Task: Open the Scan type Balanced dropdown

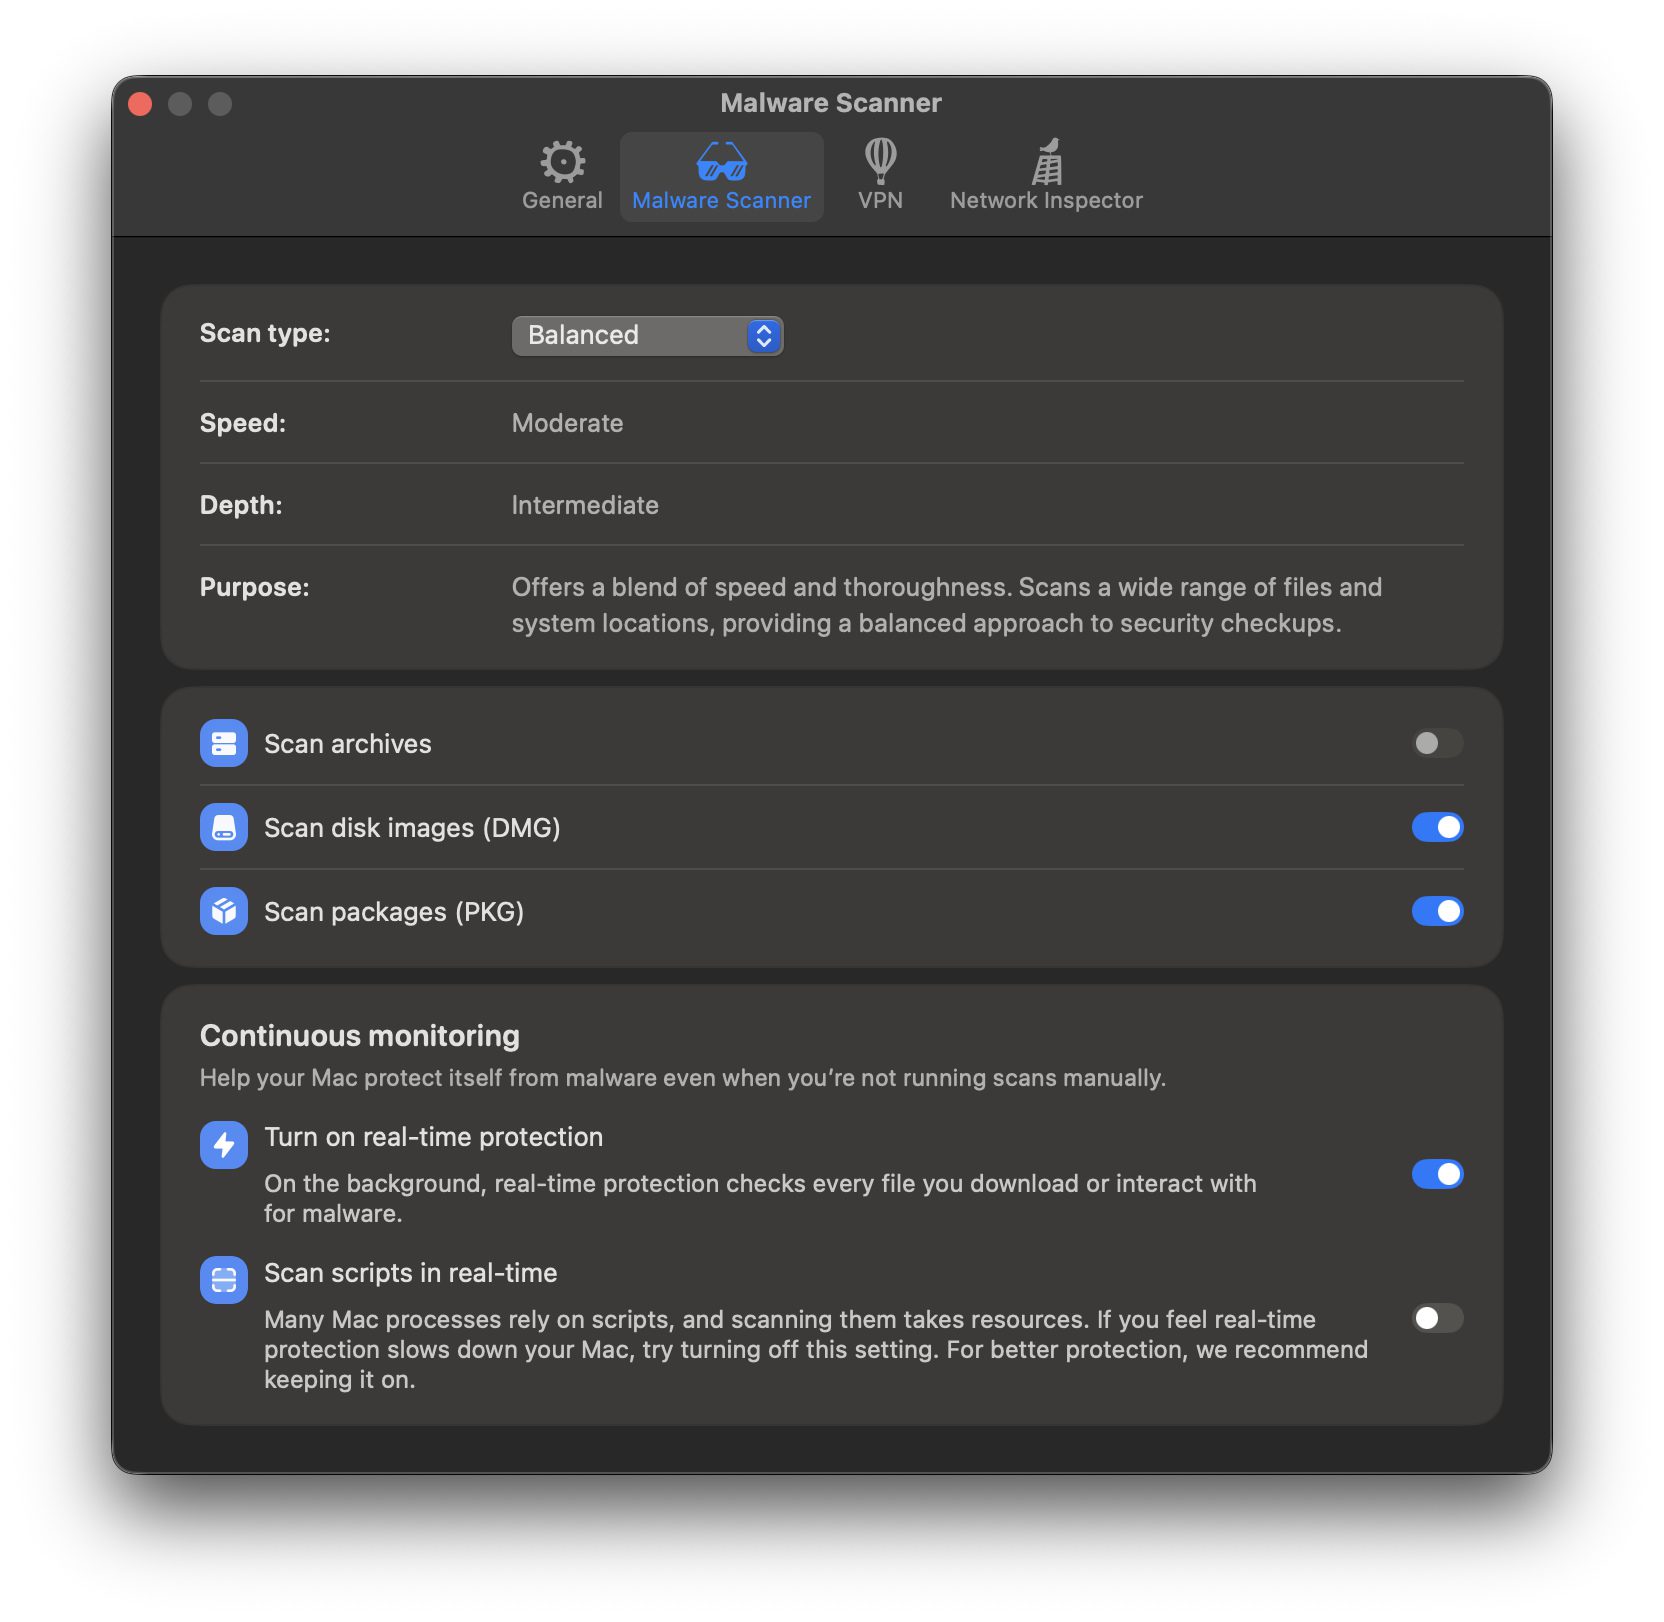Action: tap(630, 336)
